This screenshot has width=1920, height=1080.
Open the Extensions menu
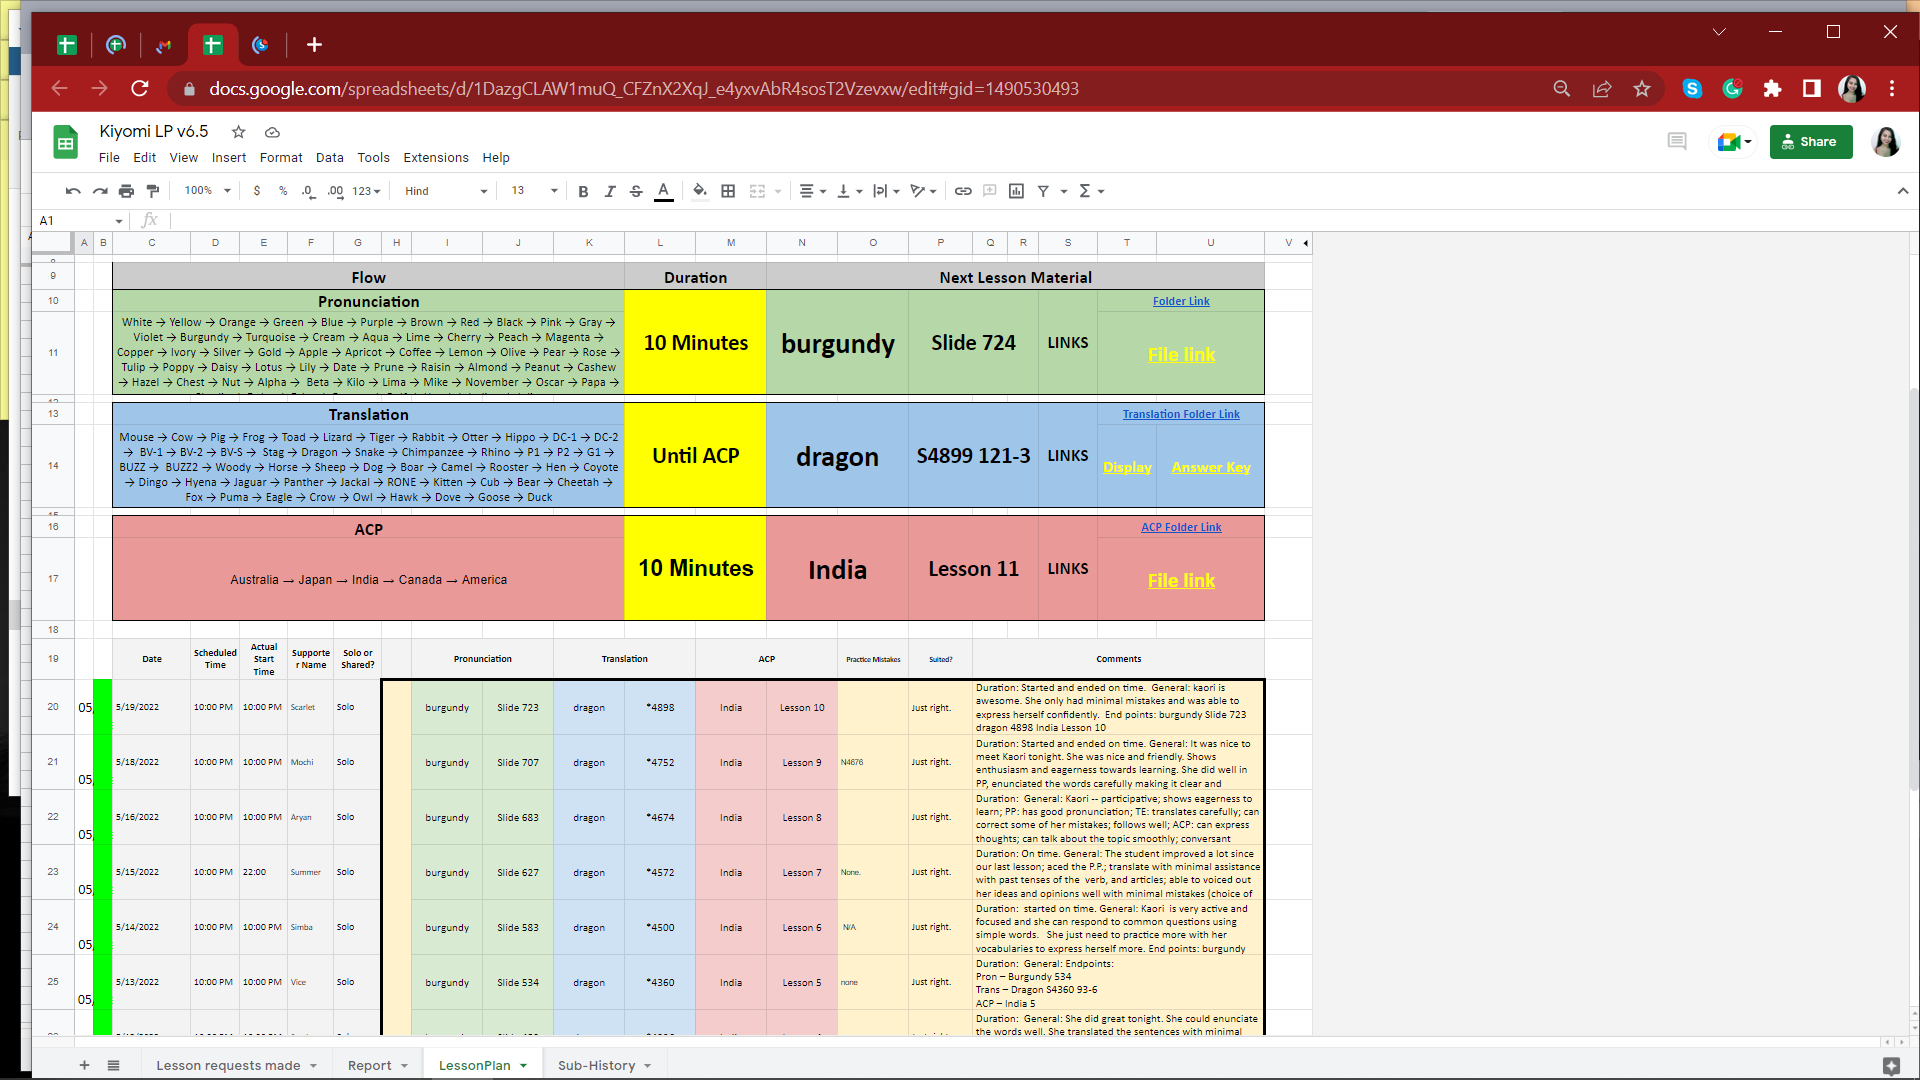click(x=436, y=158)
